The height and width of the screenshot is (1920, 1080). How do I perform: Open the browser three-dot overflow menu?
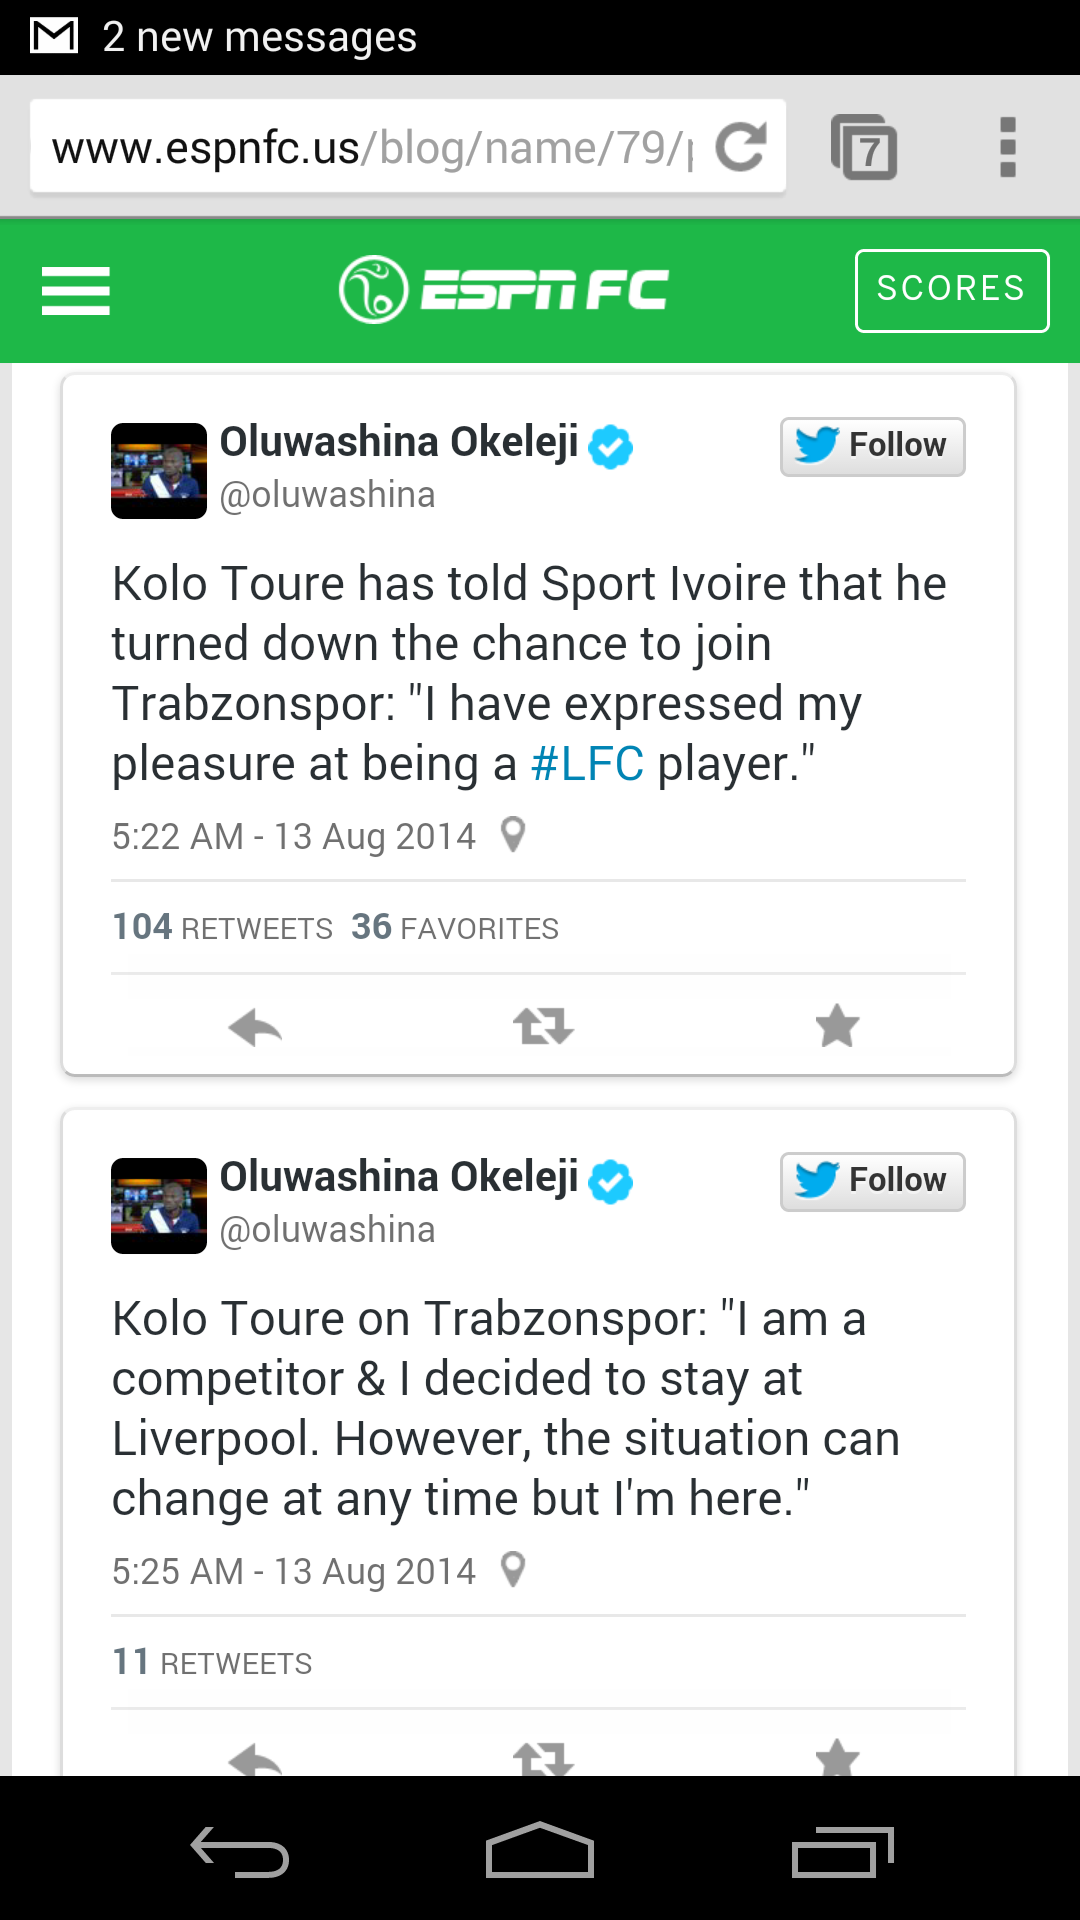point(1008,147)
